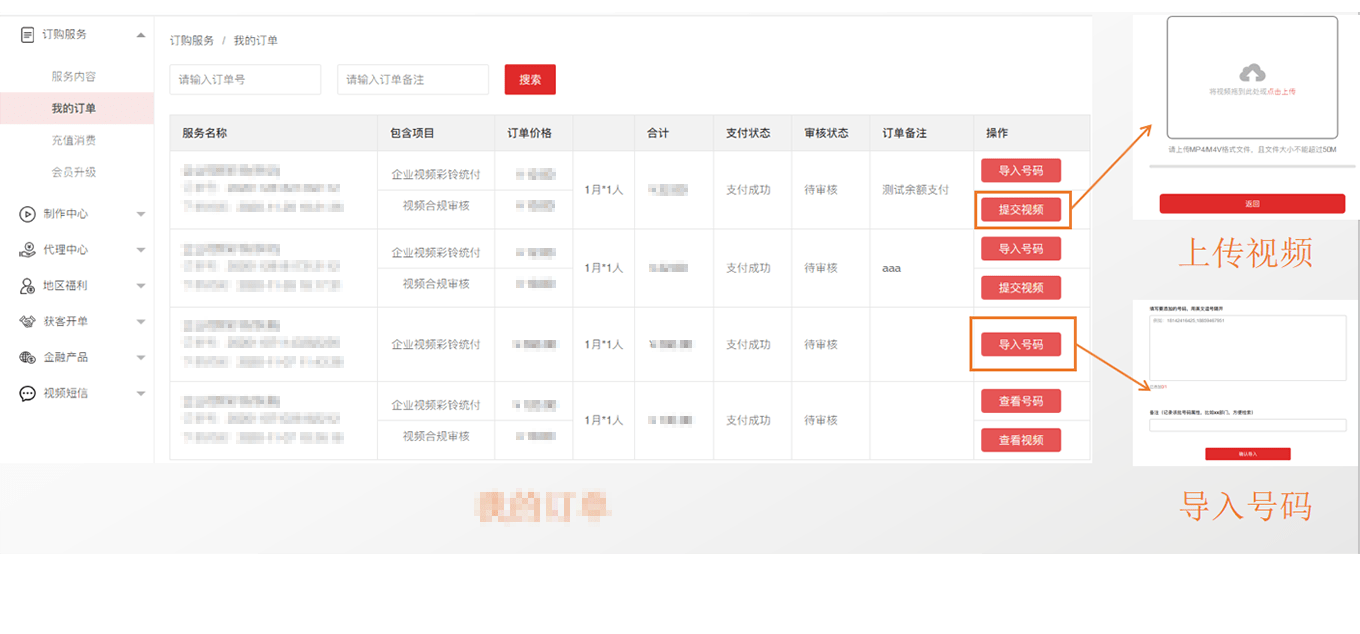The width and height of the screenshot is (1360, 634).
Task: Expand the 视频短信 menu
Action: (140, 393)
